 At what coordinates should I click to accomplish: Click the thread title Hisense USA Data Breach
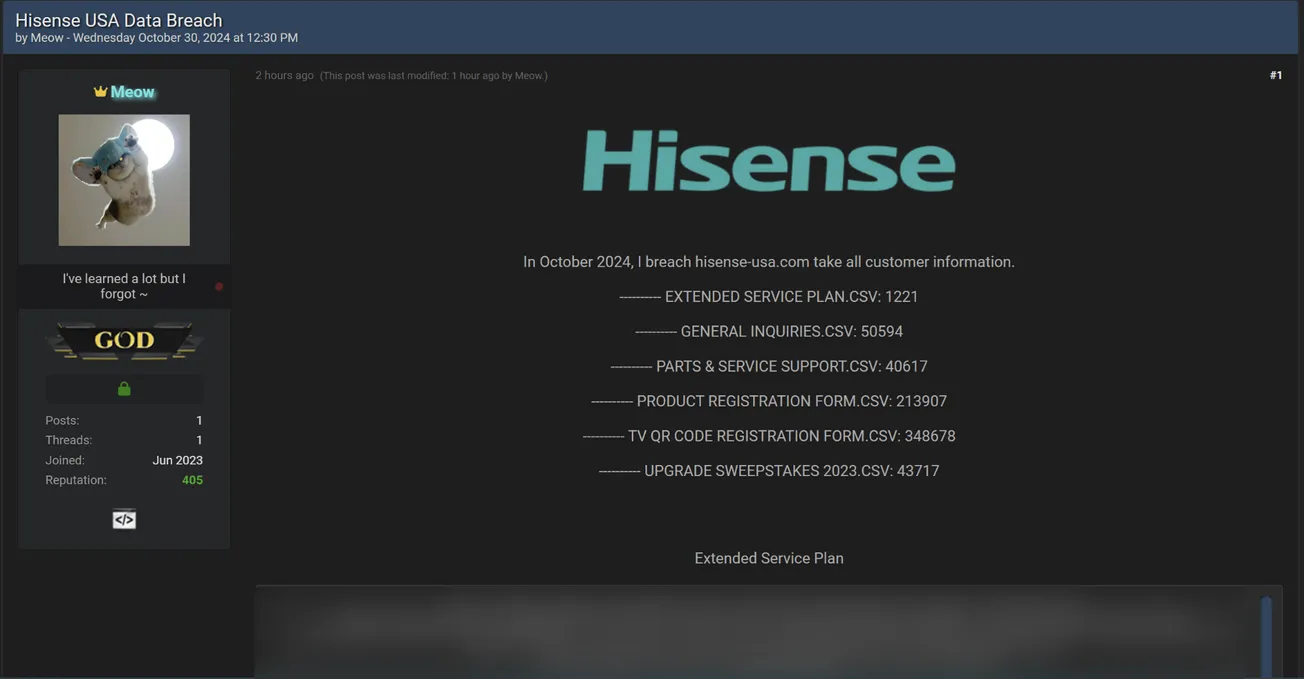point(119,20)
